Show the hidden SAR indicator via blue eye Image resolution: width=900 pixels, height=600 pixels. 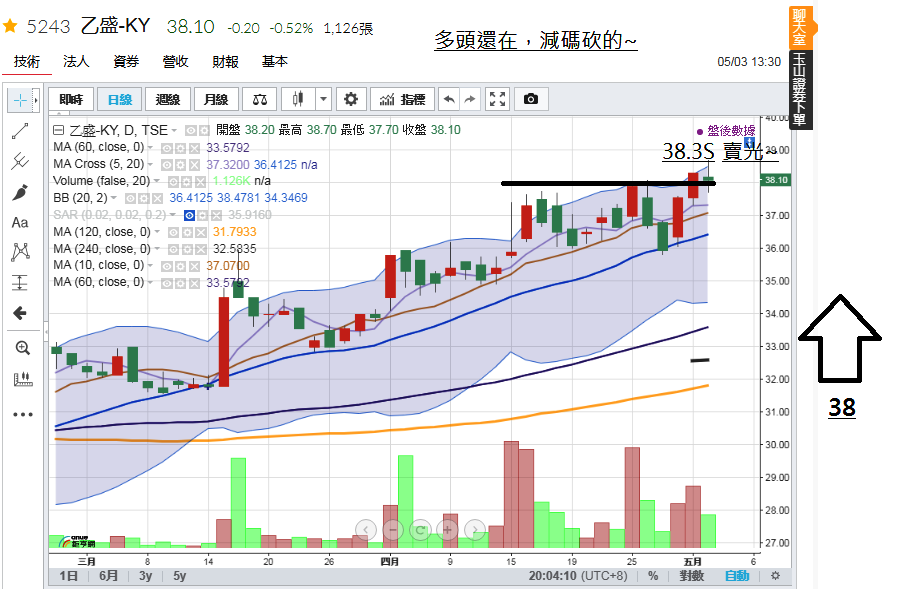(x=189, y=215)
